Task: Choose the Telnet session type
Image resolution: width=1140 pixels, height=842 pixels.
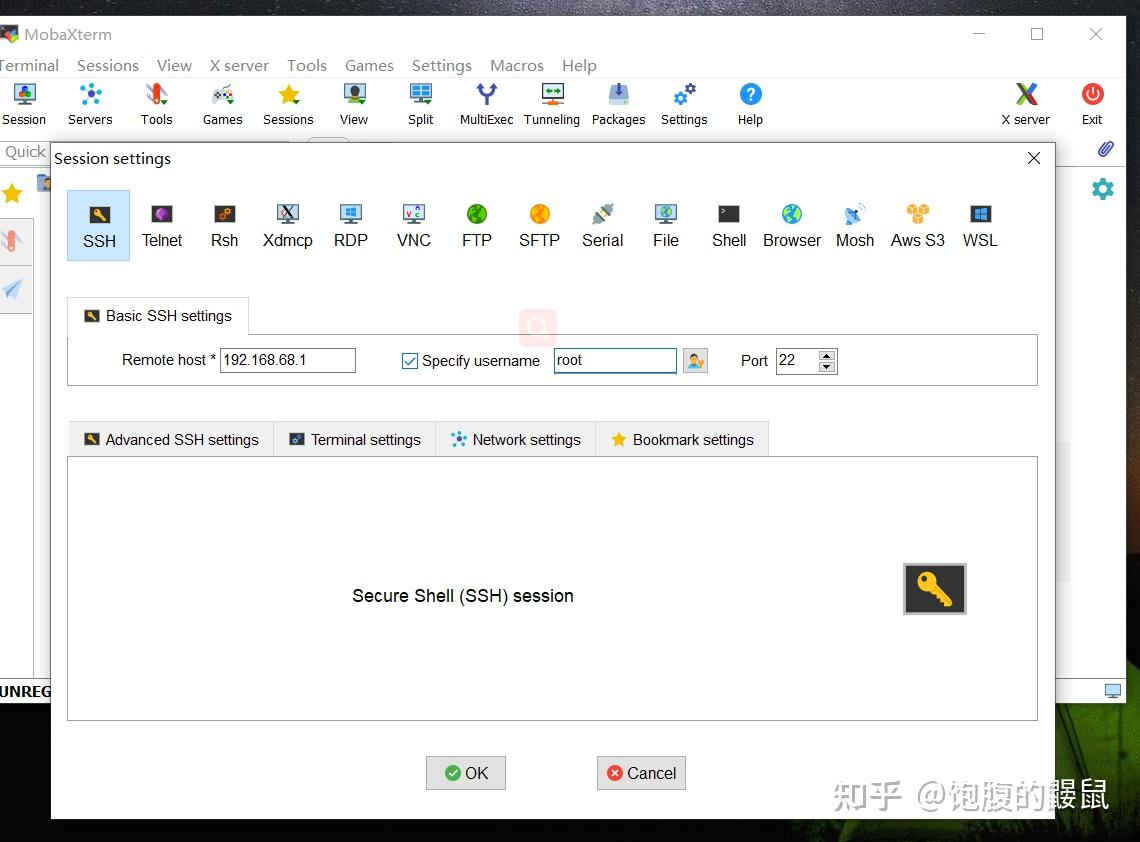Action: coord(161,225)
